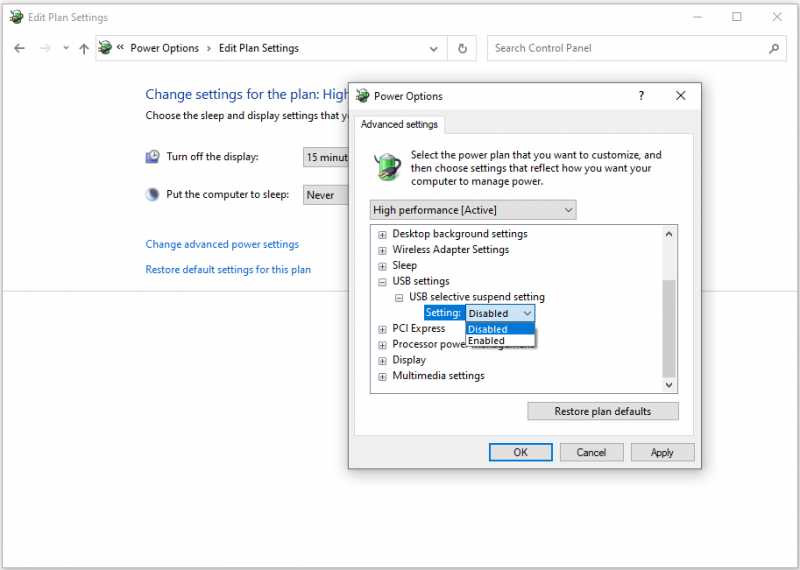Click the scroll up arrow of settings list
Viewport: 800px width, 570px height.
point(669,234)
